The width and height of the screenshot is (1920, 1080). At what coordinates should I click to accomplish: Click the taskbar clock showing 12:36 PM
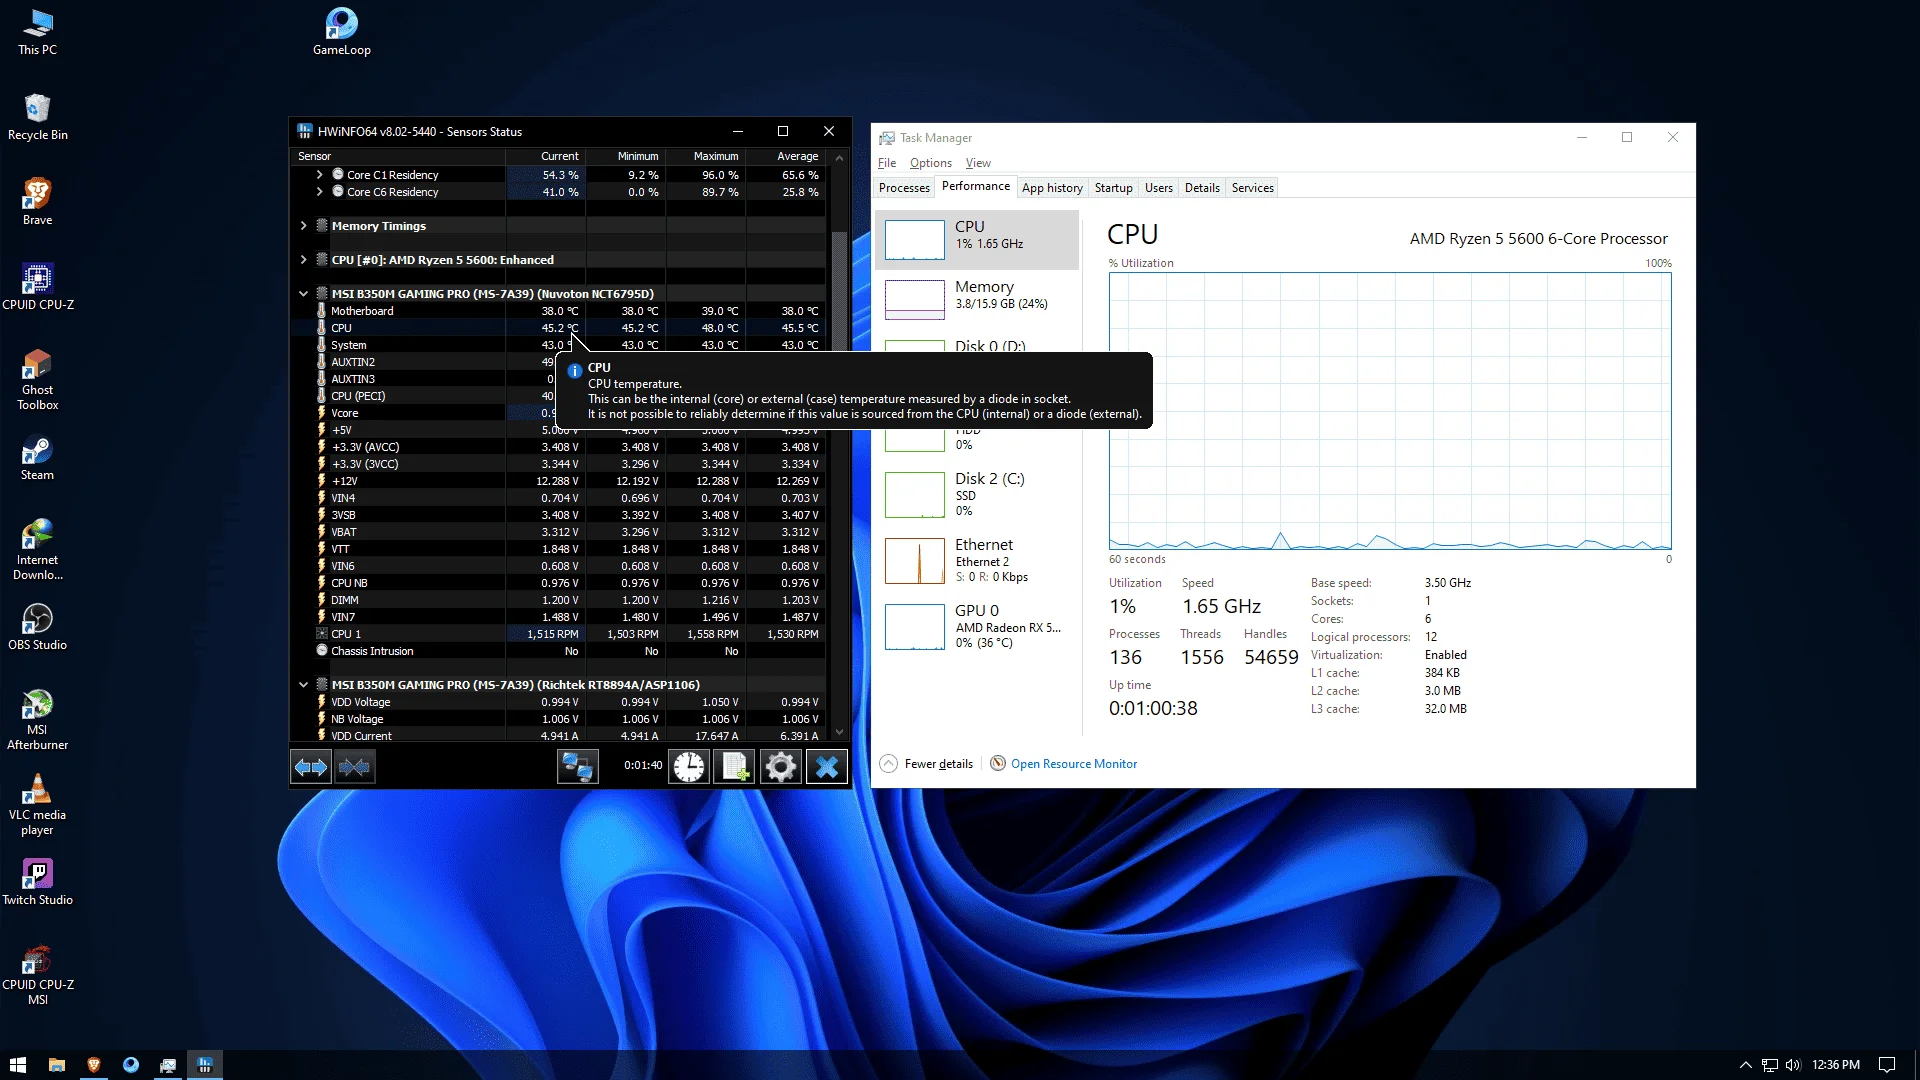[1836, 1065]
